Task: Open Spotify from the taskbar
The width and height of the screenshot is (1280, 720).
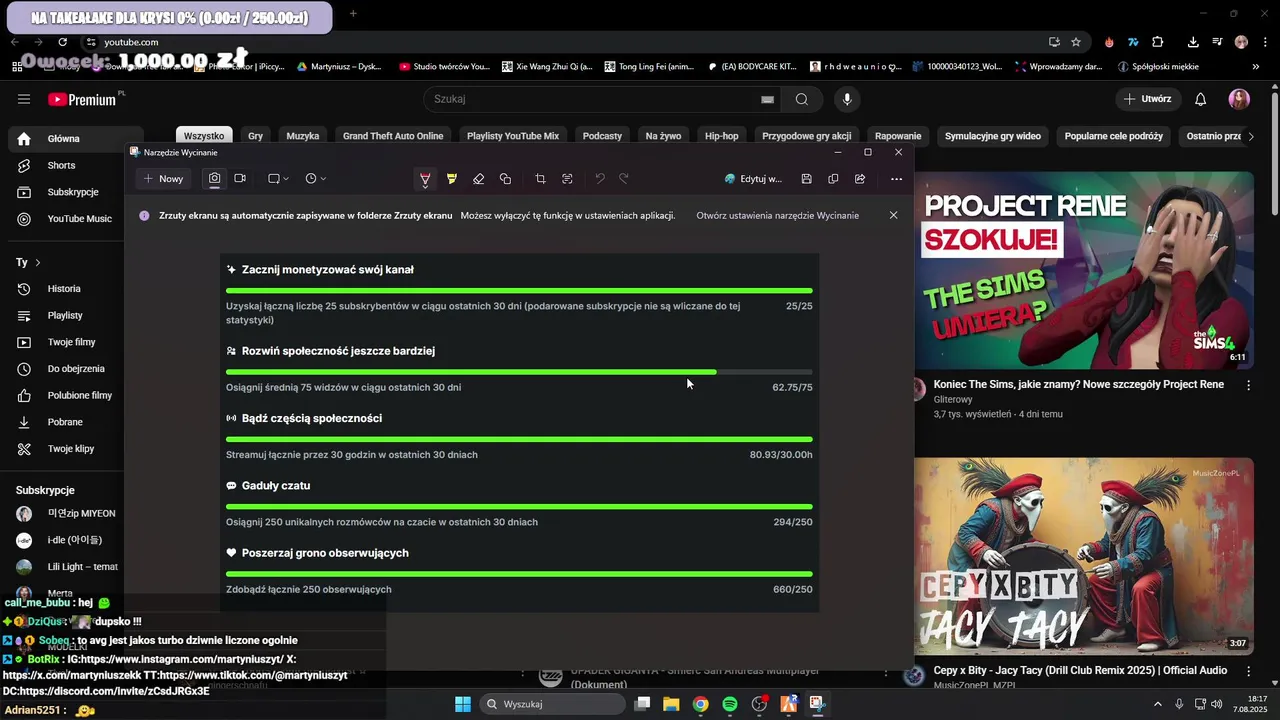Action: click(x=730, y=704)
